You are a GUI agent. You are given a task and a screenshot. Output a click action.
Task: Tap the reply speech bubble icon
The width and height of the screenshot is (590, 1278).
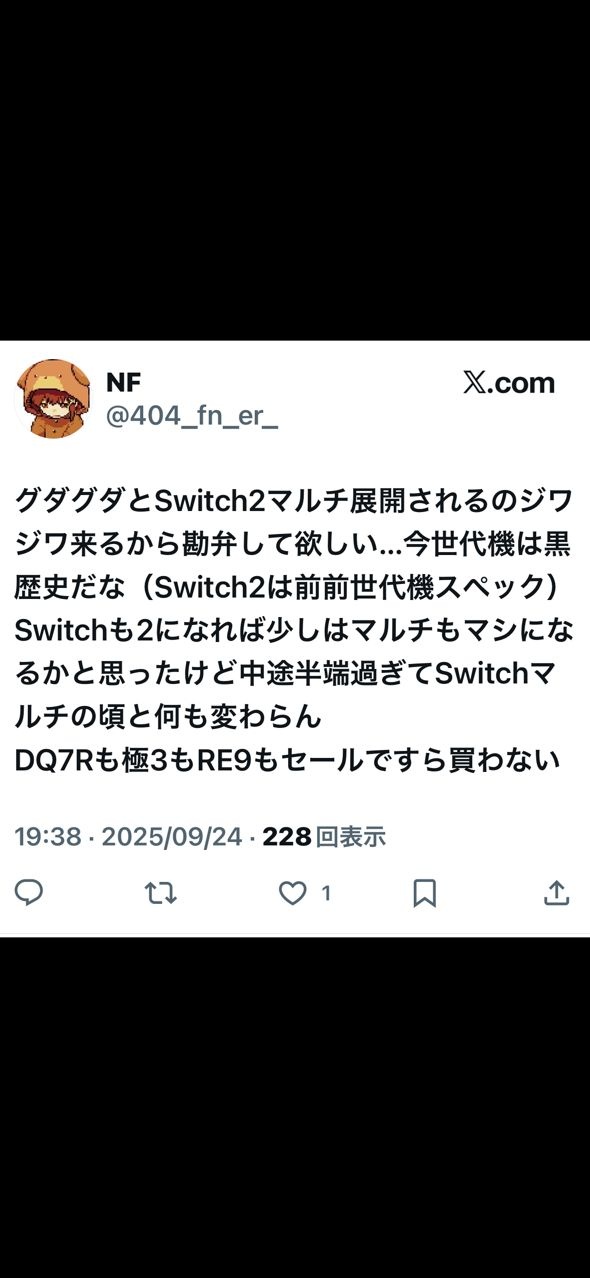29,892
